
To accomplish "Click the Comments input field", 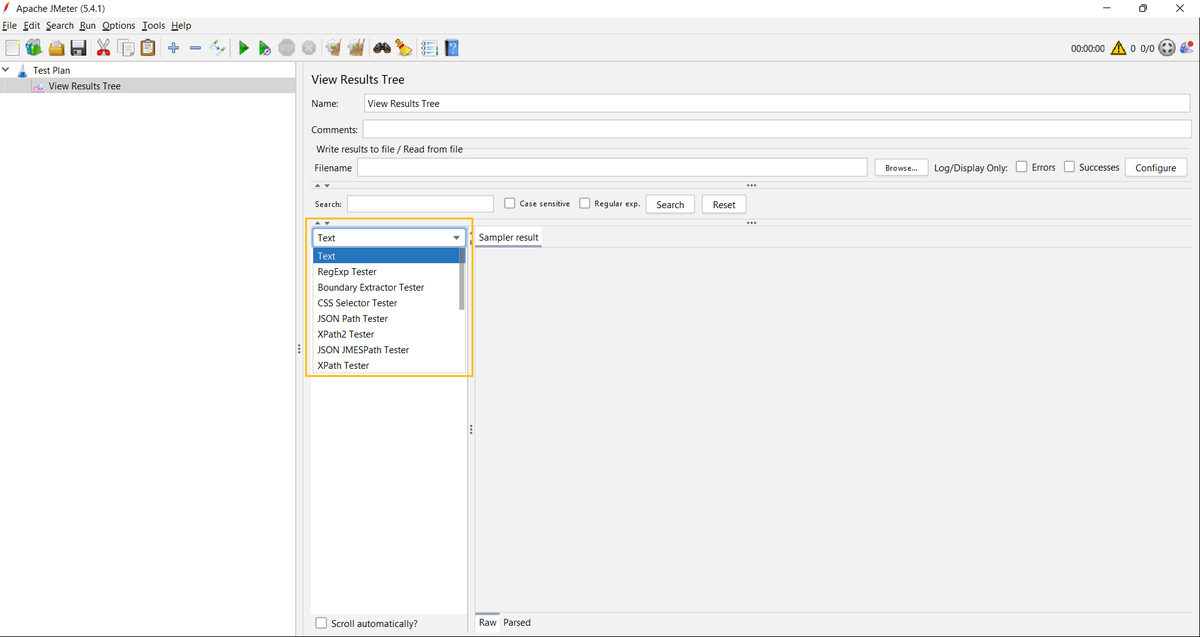I will coord(777,129).
